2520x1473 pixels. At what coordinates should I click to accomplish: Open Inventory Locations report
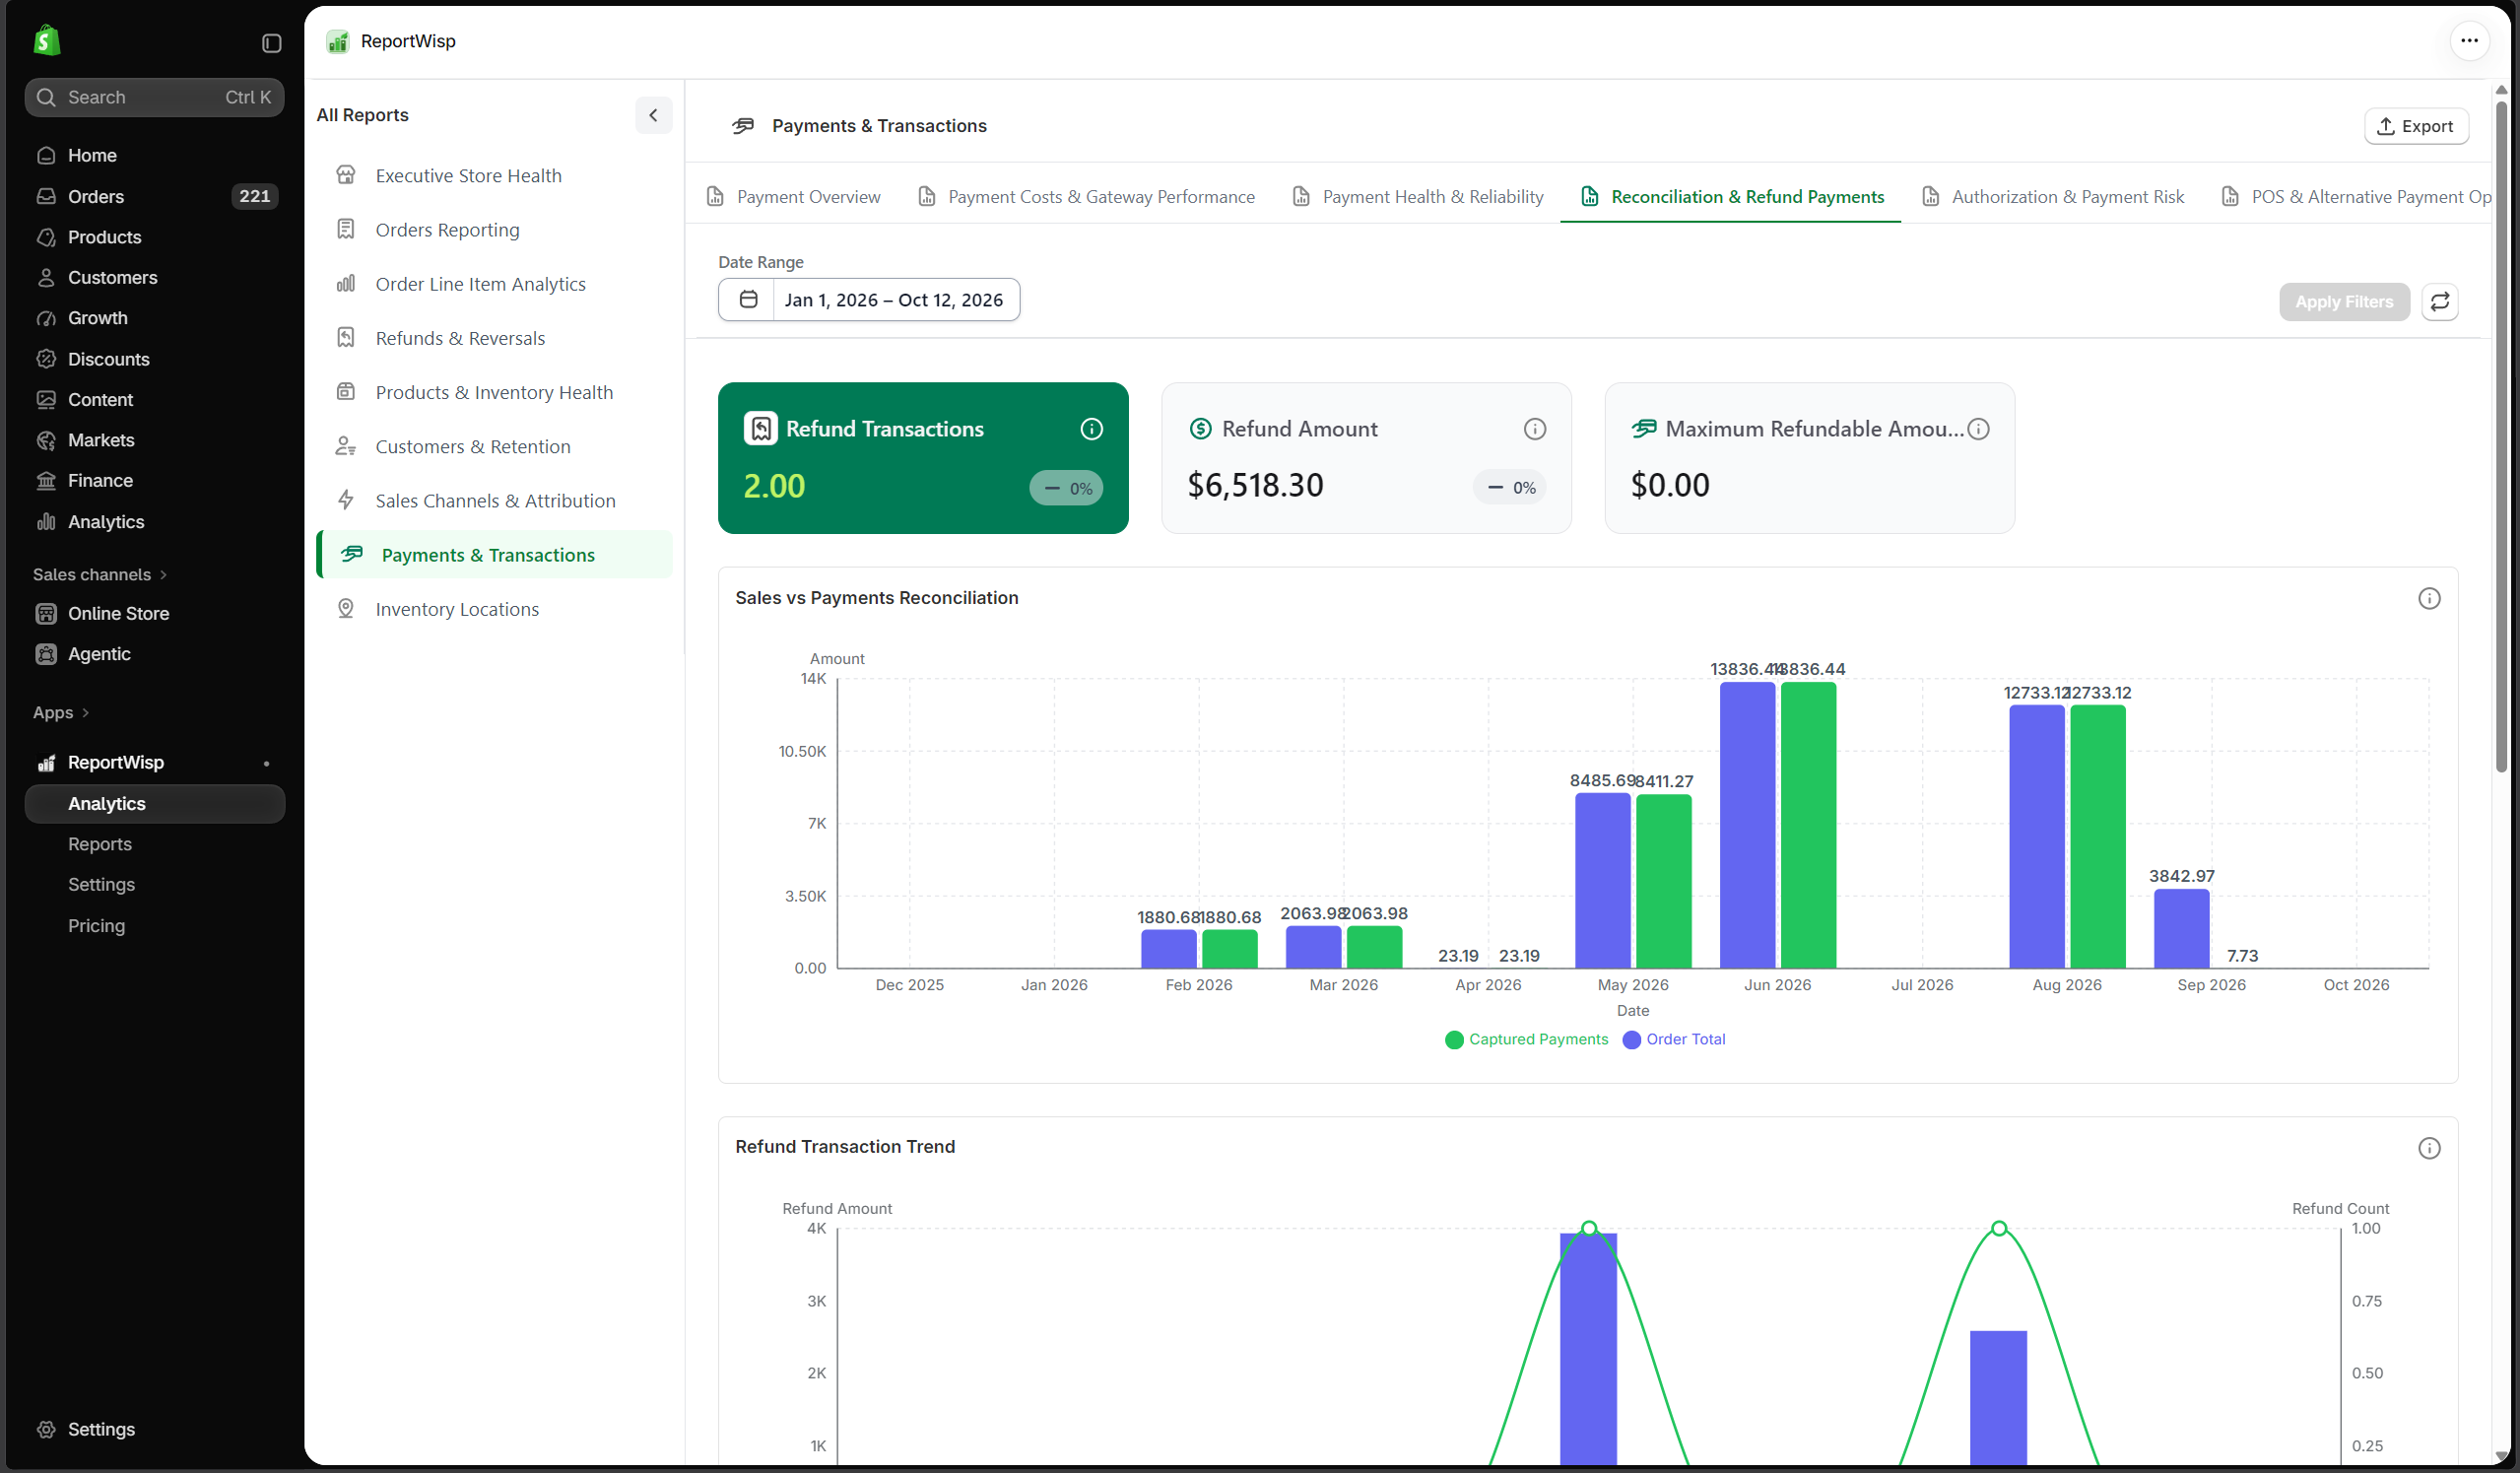click(494, 609)
